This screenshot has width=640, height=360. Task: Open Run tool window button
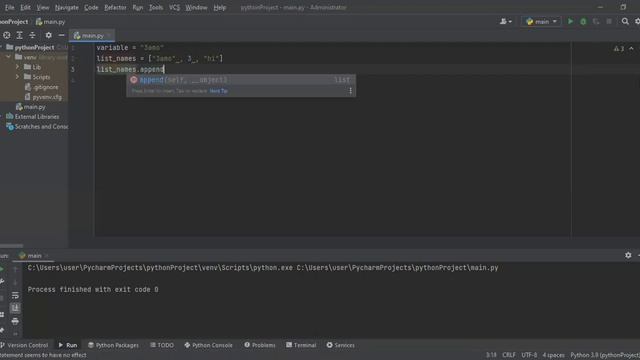tap(68, 345)
